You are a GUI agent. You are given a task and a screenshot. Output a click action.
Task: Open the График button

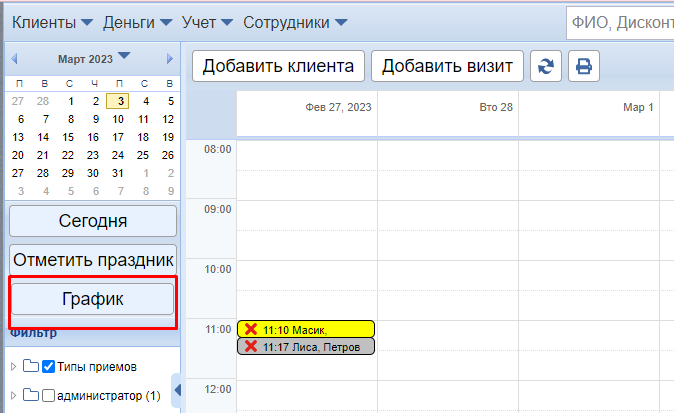[93, 299]
